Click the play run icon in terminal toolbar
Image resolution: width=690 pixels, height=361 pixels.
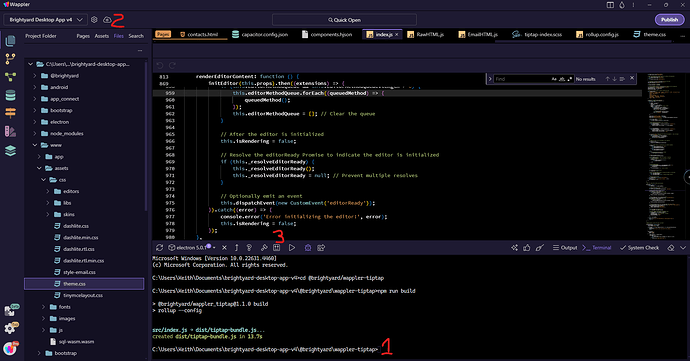click(292, 248)
